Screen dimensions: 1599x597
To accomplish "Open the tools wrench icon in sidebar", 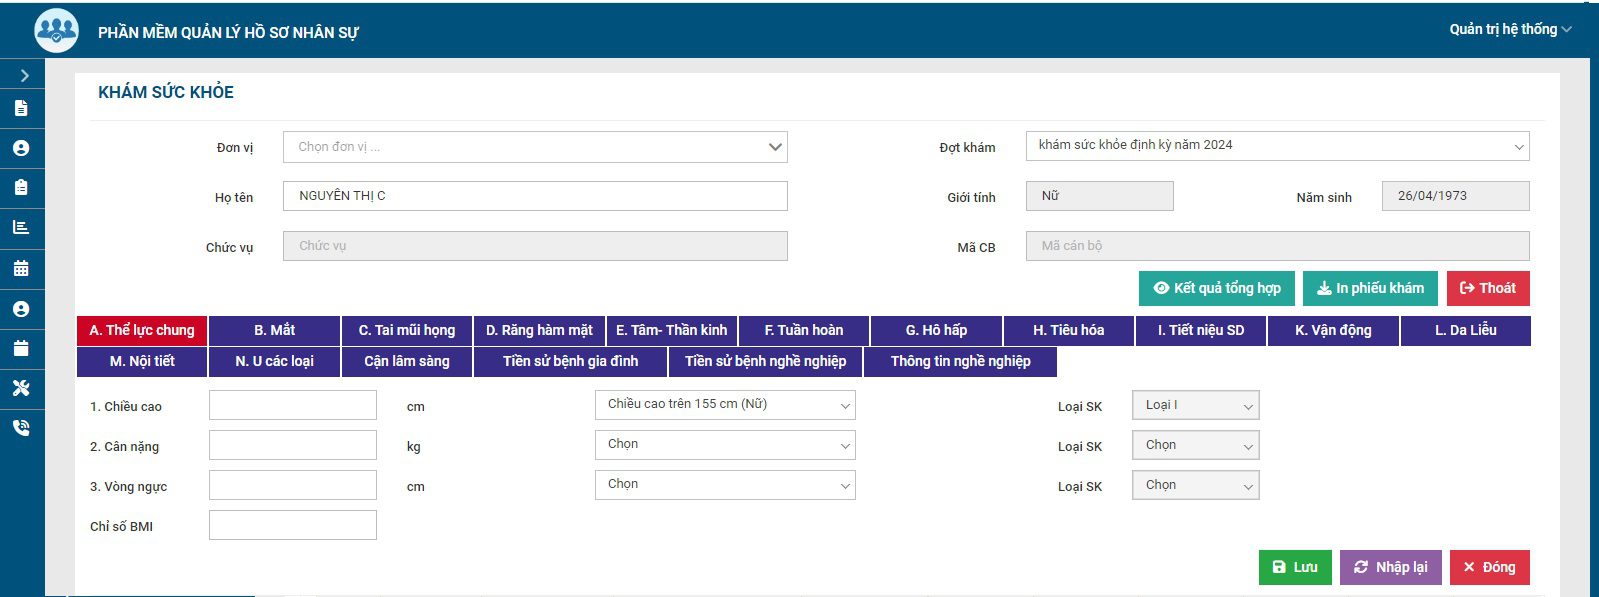I will (x=21, y=388).
